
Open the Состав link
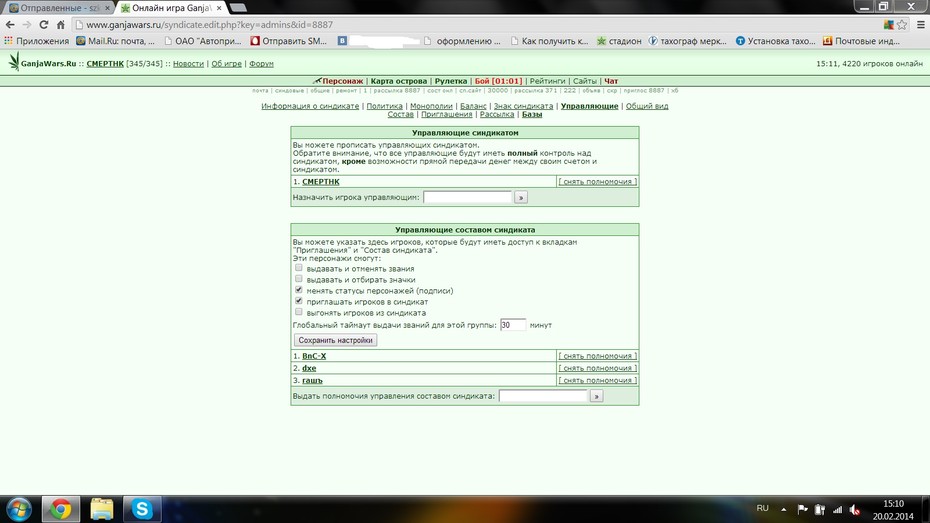coord(400,114)
